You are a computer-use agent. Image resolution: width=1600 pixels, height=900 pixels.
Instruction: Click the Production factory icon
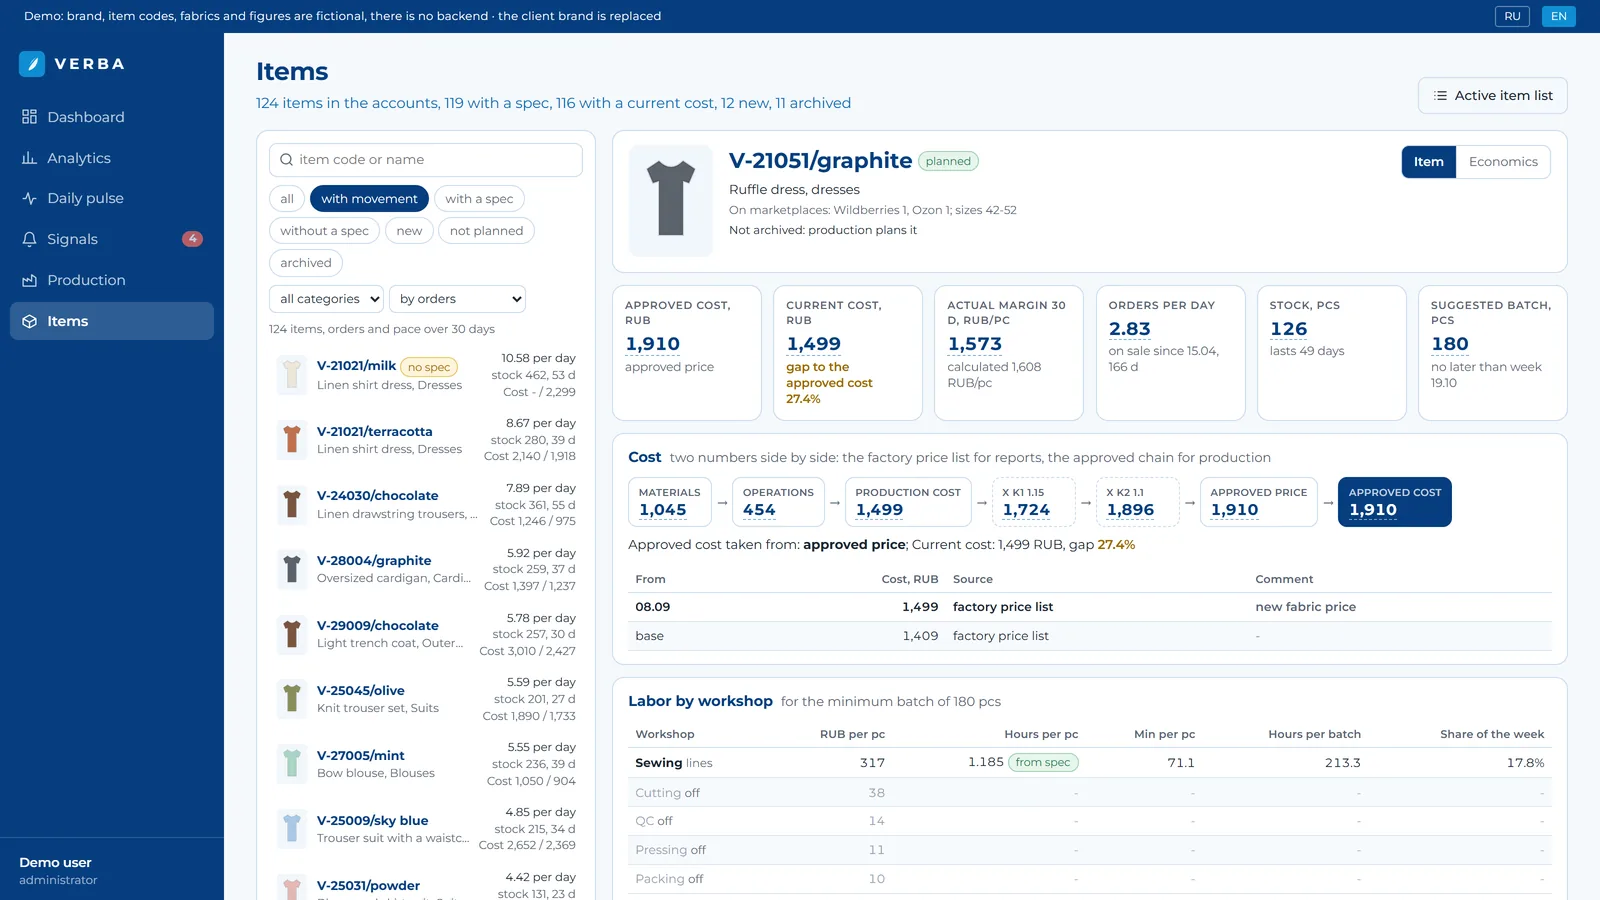29,280
